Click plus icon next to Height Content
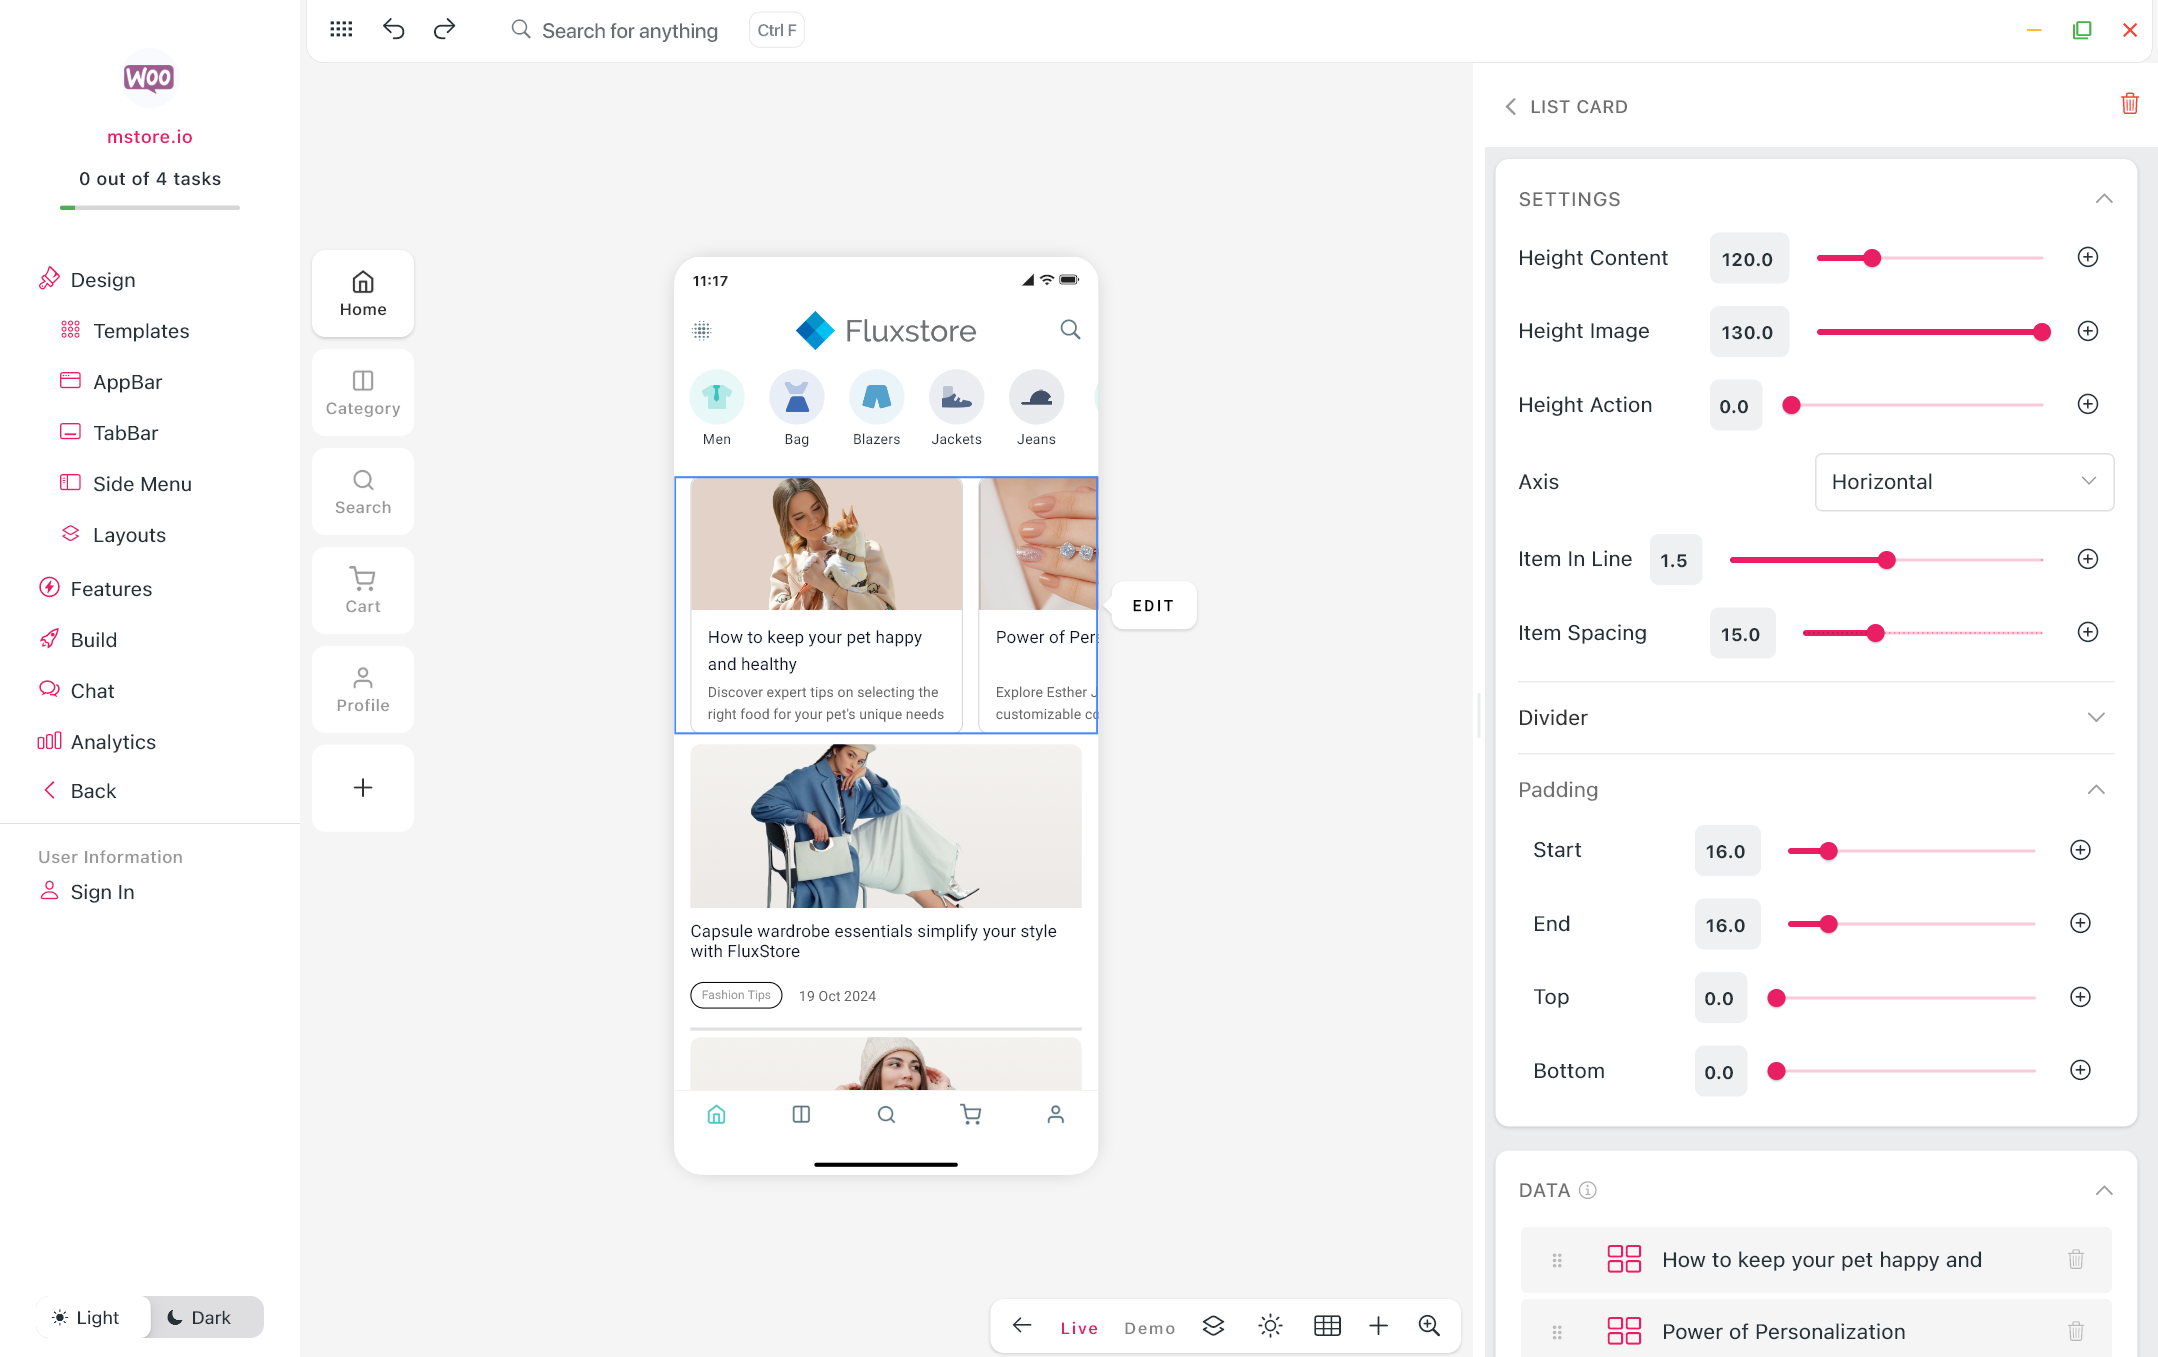The image size is (2158, 1357). click(x=2087, y=258)
